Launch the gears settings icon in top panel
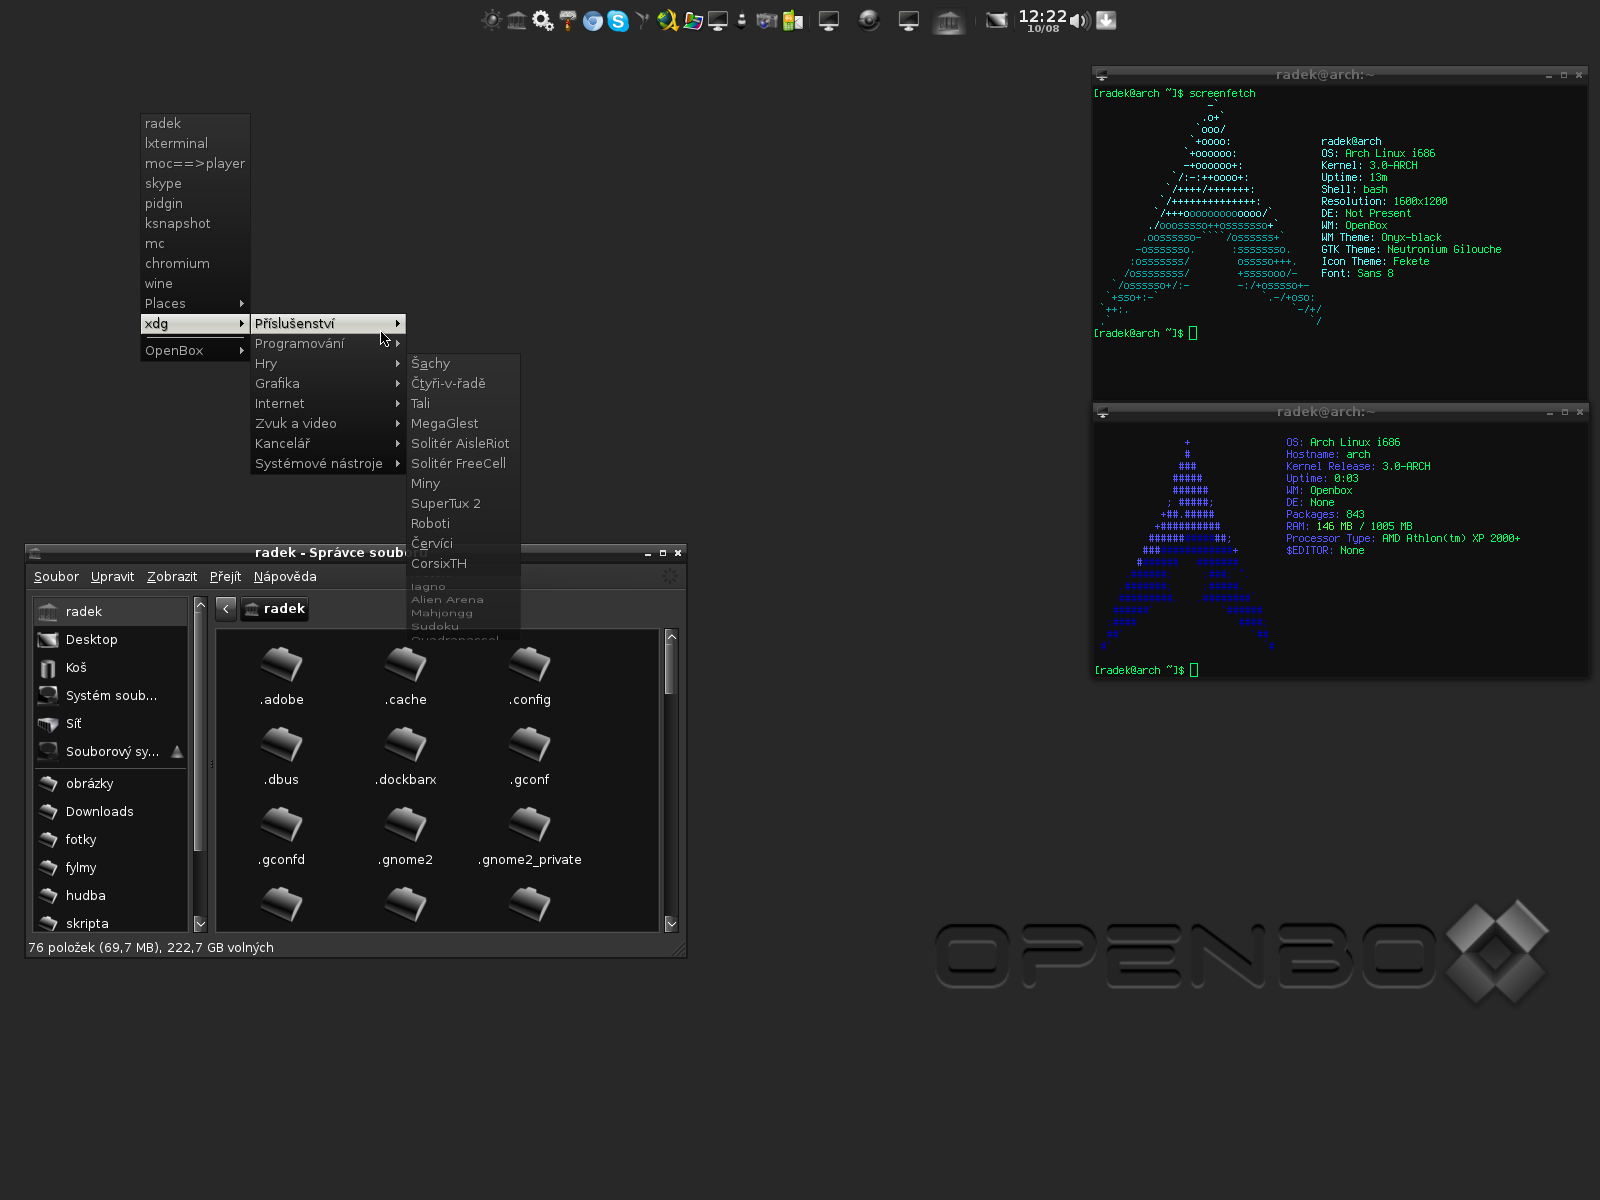1600x1200 pixels. click(543, 20)
